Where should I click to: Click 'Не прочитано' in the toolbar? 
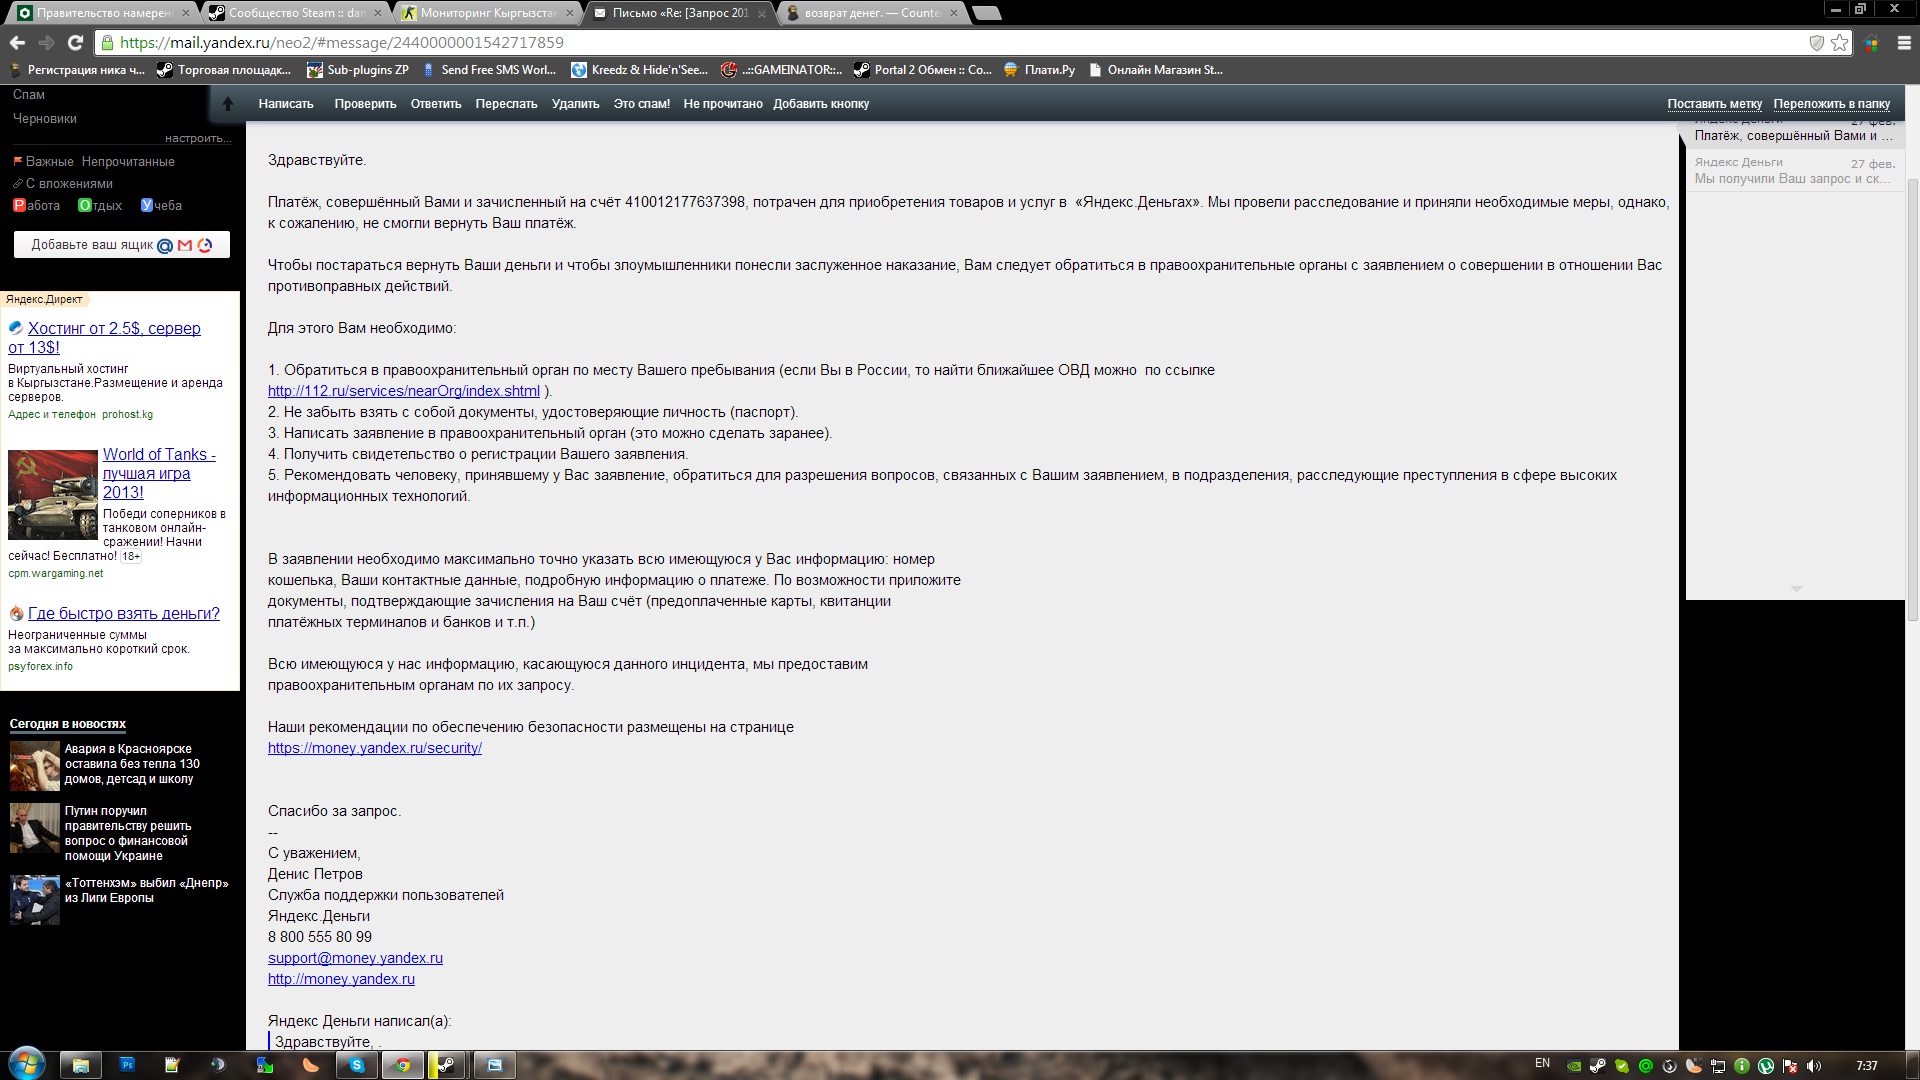pyautogui.click(x=723, y=104)
